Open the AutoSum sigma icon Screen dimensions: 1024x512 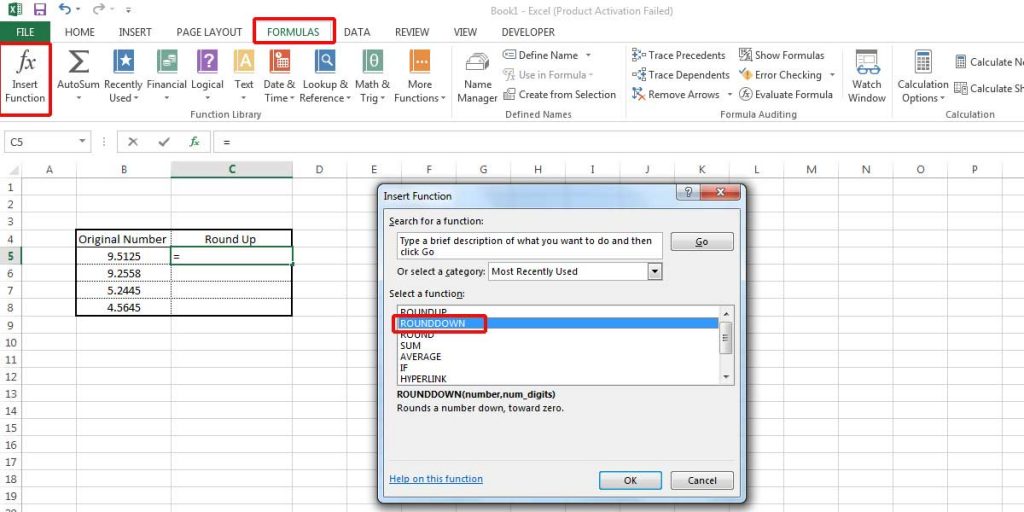point(78,62)
